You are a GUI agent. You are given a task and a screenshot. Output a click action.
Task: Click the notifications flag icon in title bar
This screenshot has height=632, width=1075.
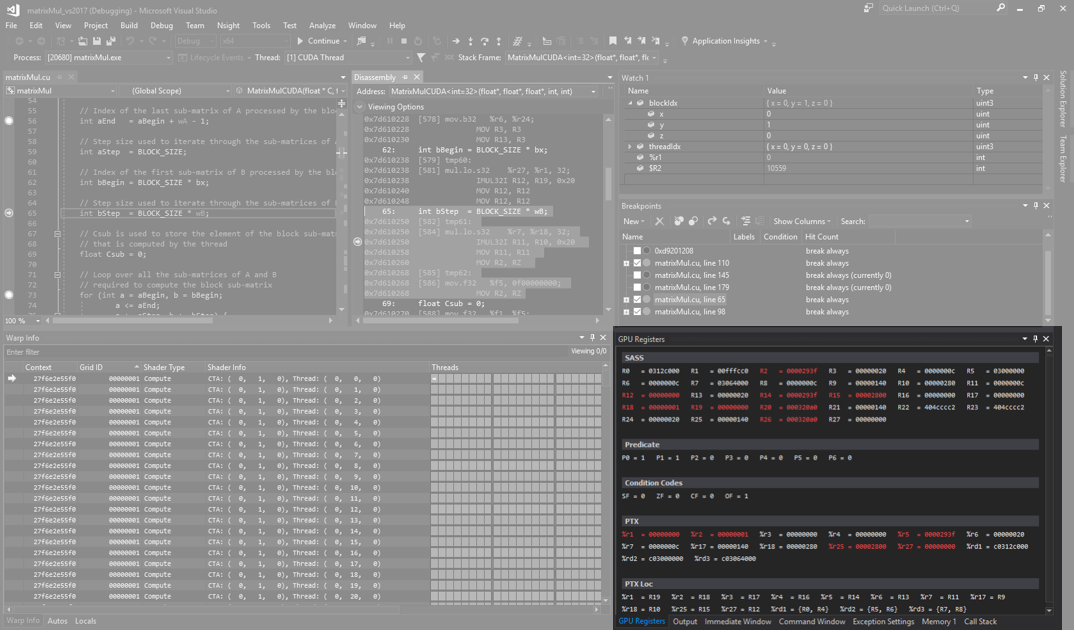pos(869,8)
